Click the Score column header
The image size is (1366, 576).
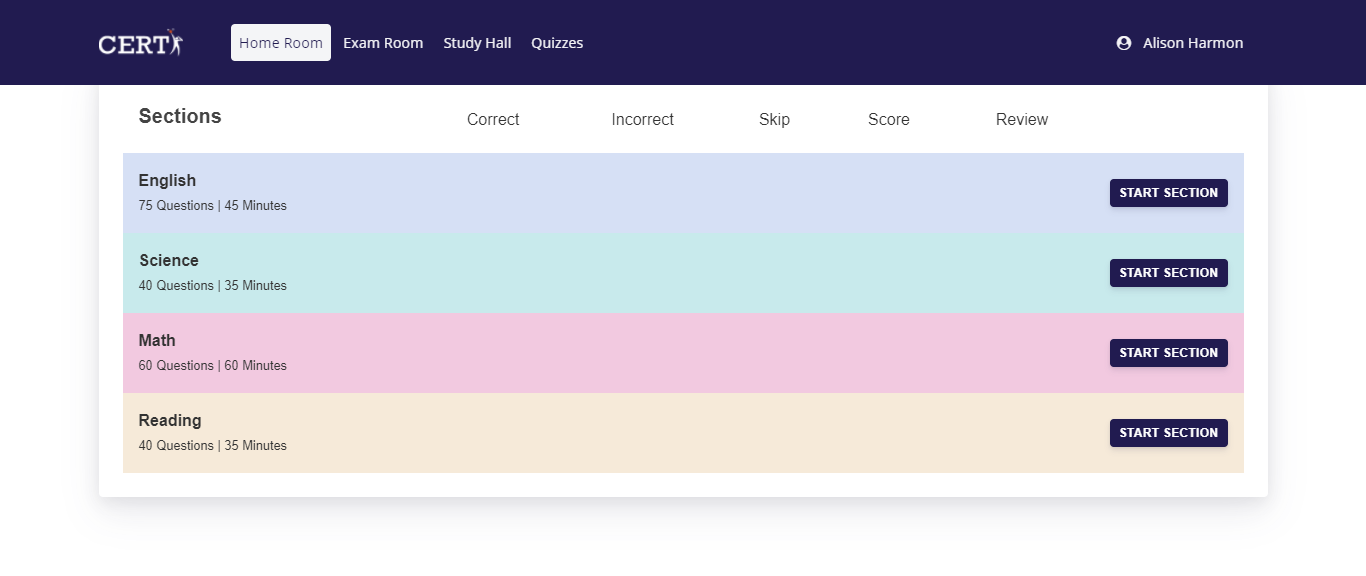click(x=888, y=120)
